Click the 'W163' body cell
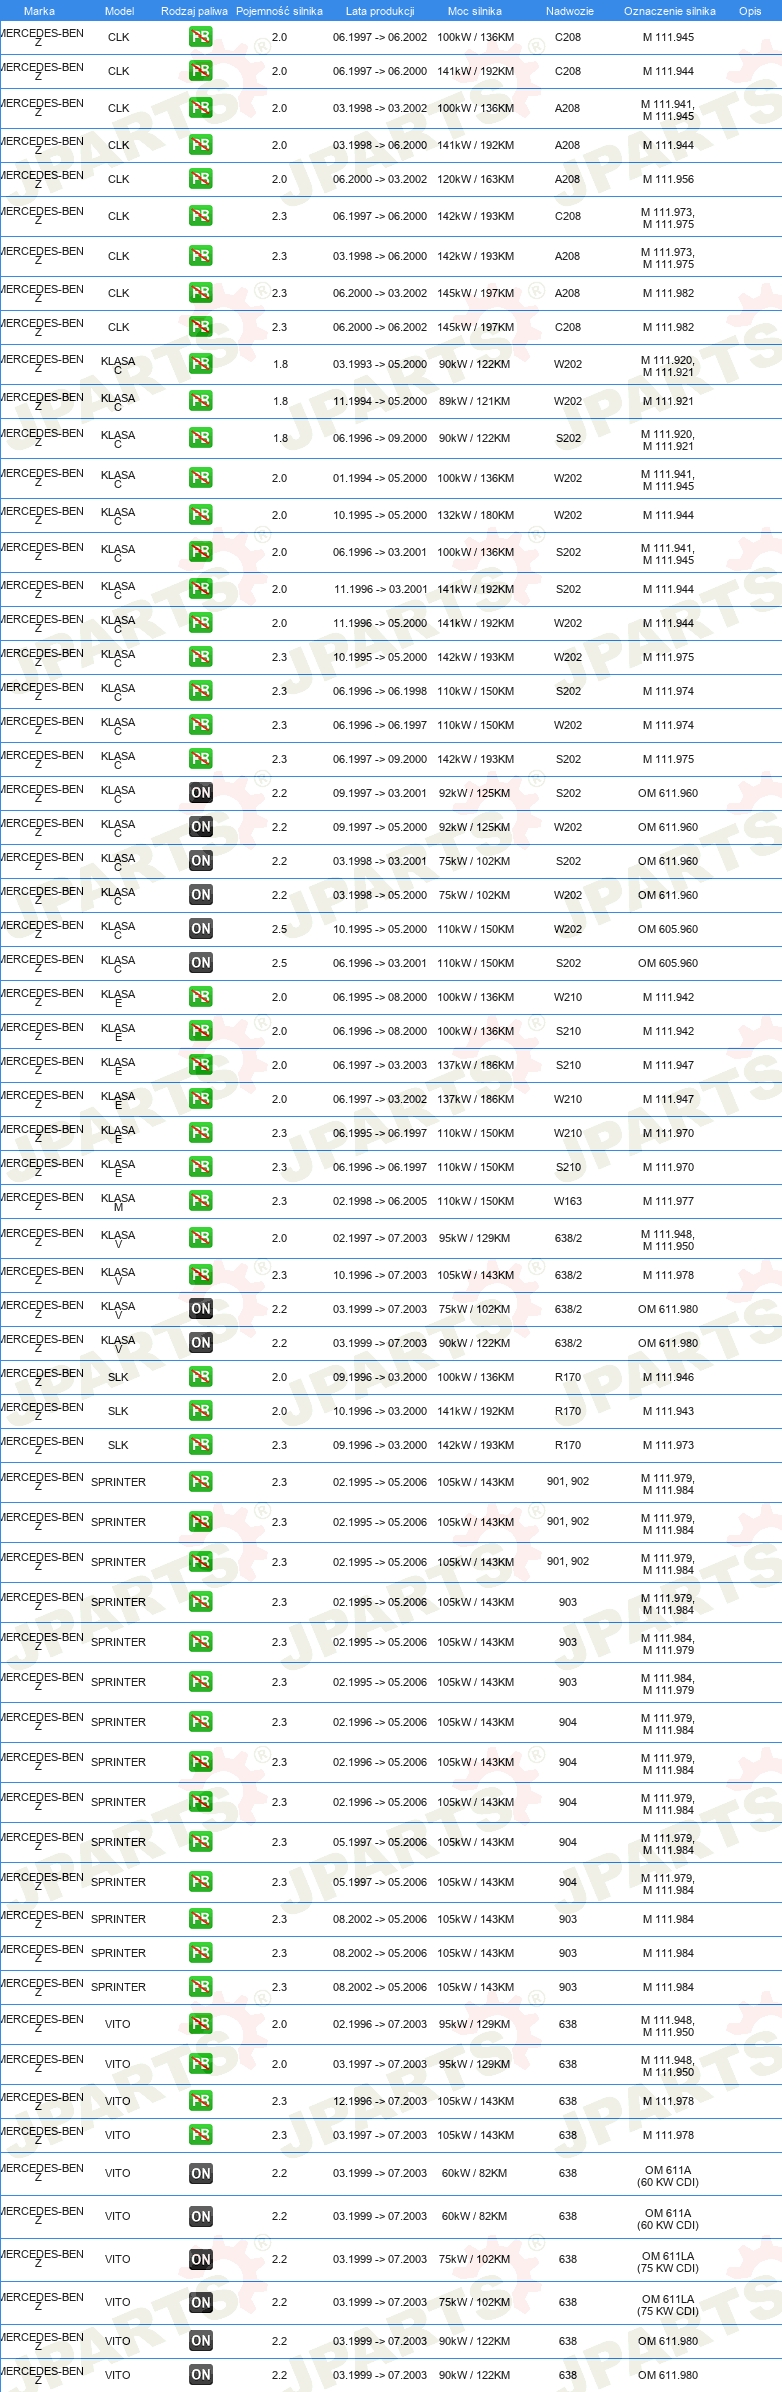782x2392 pixels. click(568, 1201)
